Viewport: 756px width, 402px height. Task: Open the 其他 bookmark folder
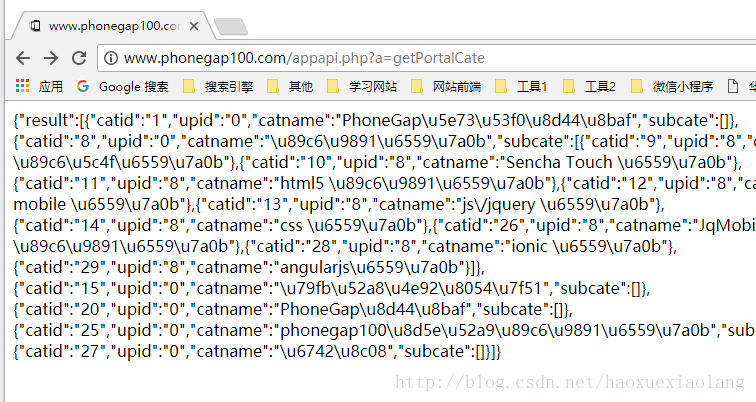(x=290, y=86)
